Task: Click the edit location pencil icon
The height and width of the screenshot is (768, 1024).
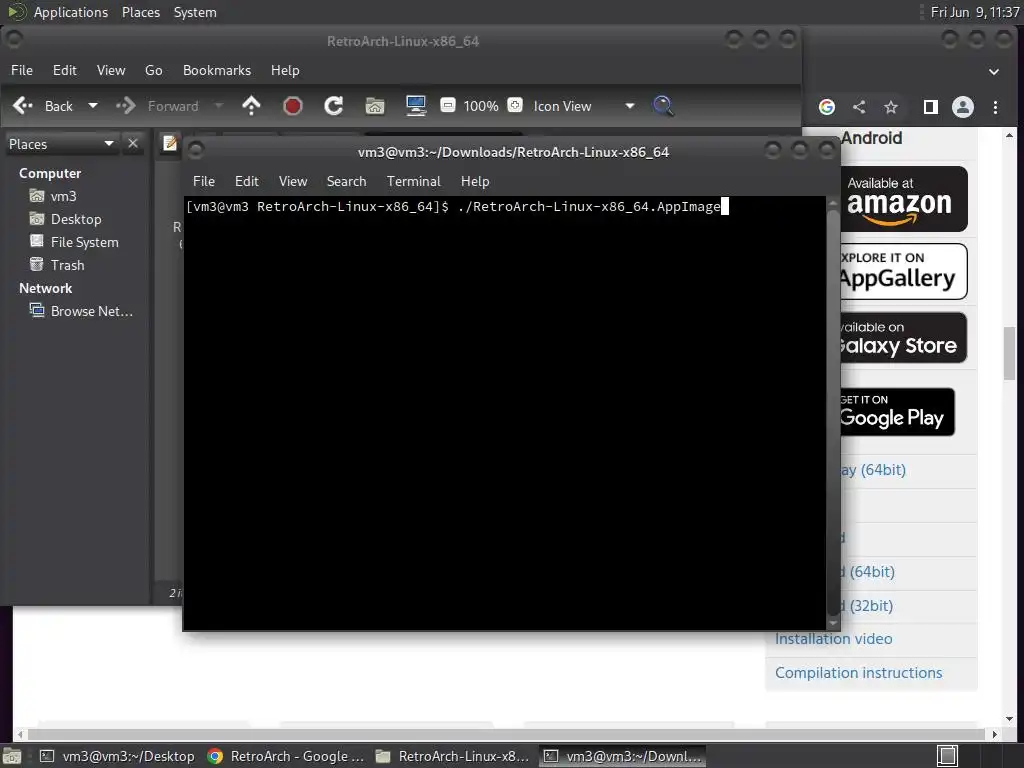Action: [x=170, y=143]
